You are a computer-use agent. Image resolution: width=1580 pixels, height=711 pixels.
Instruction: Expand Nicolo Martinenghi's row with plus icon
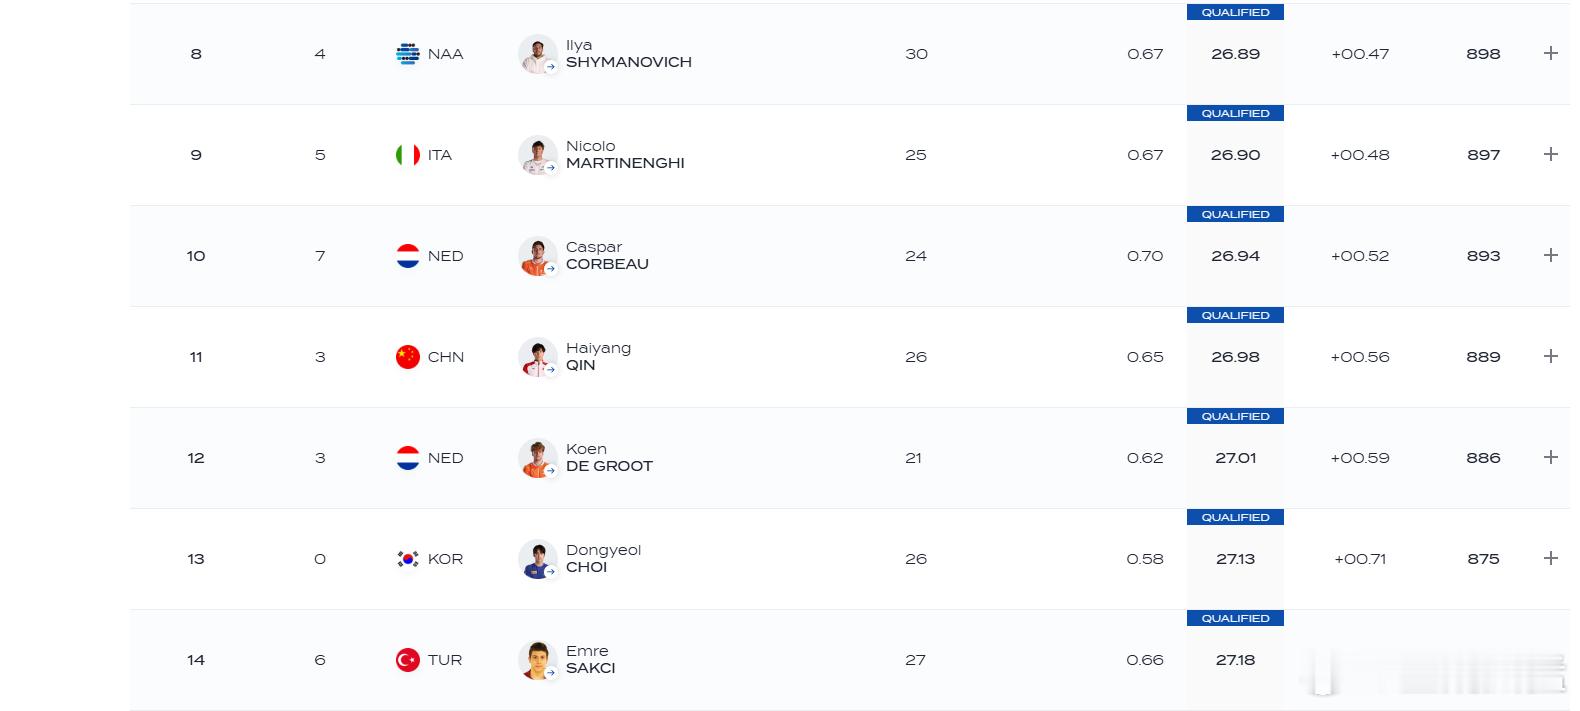[x=1551, y=154]
